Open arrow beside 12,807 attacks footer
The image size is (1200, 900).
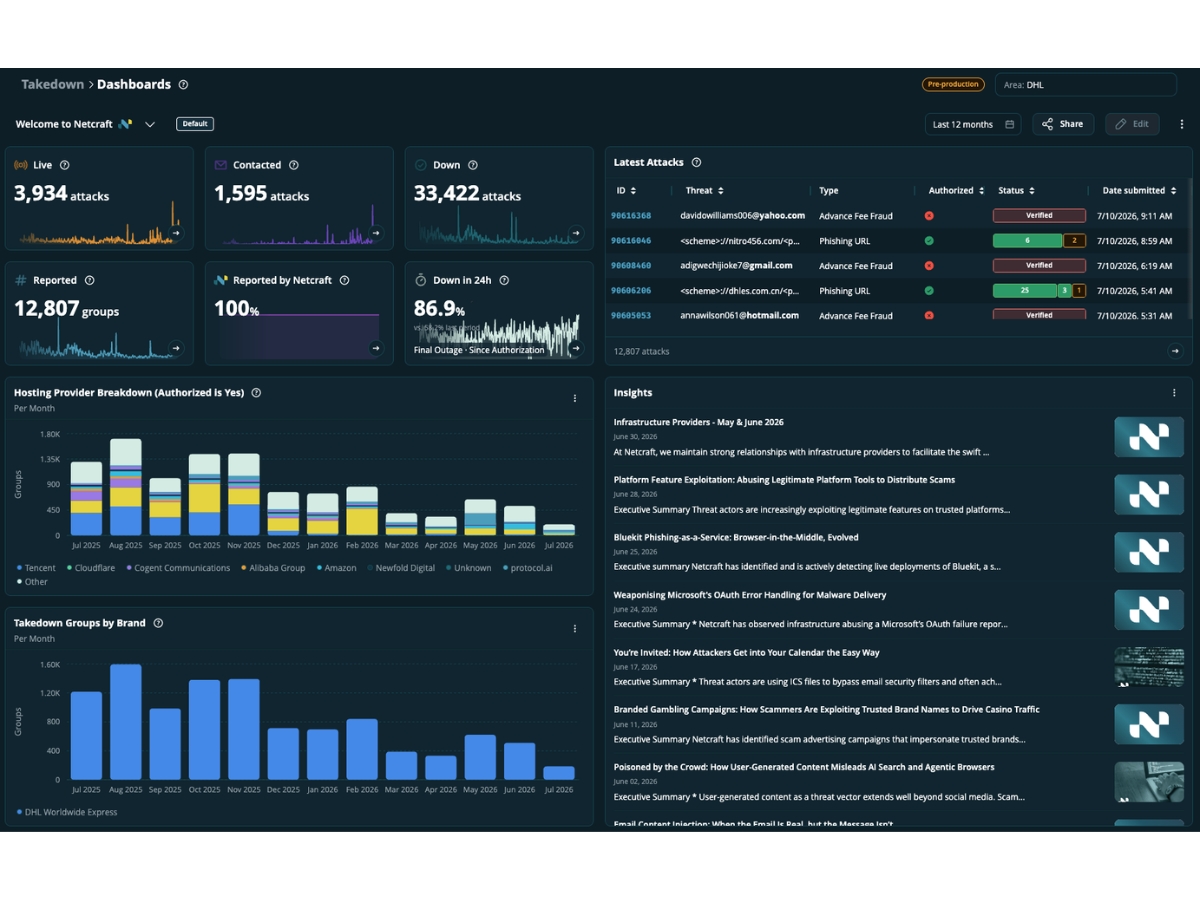coord(1176,351)
